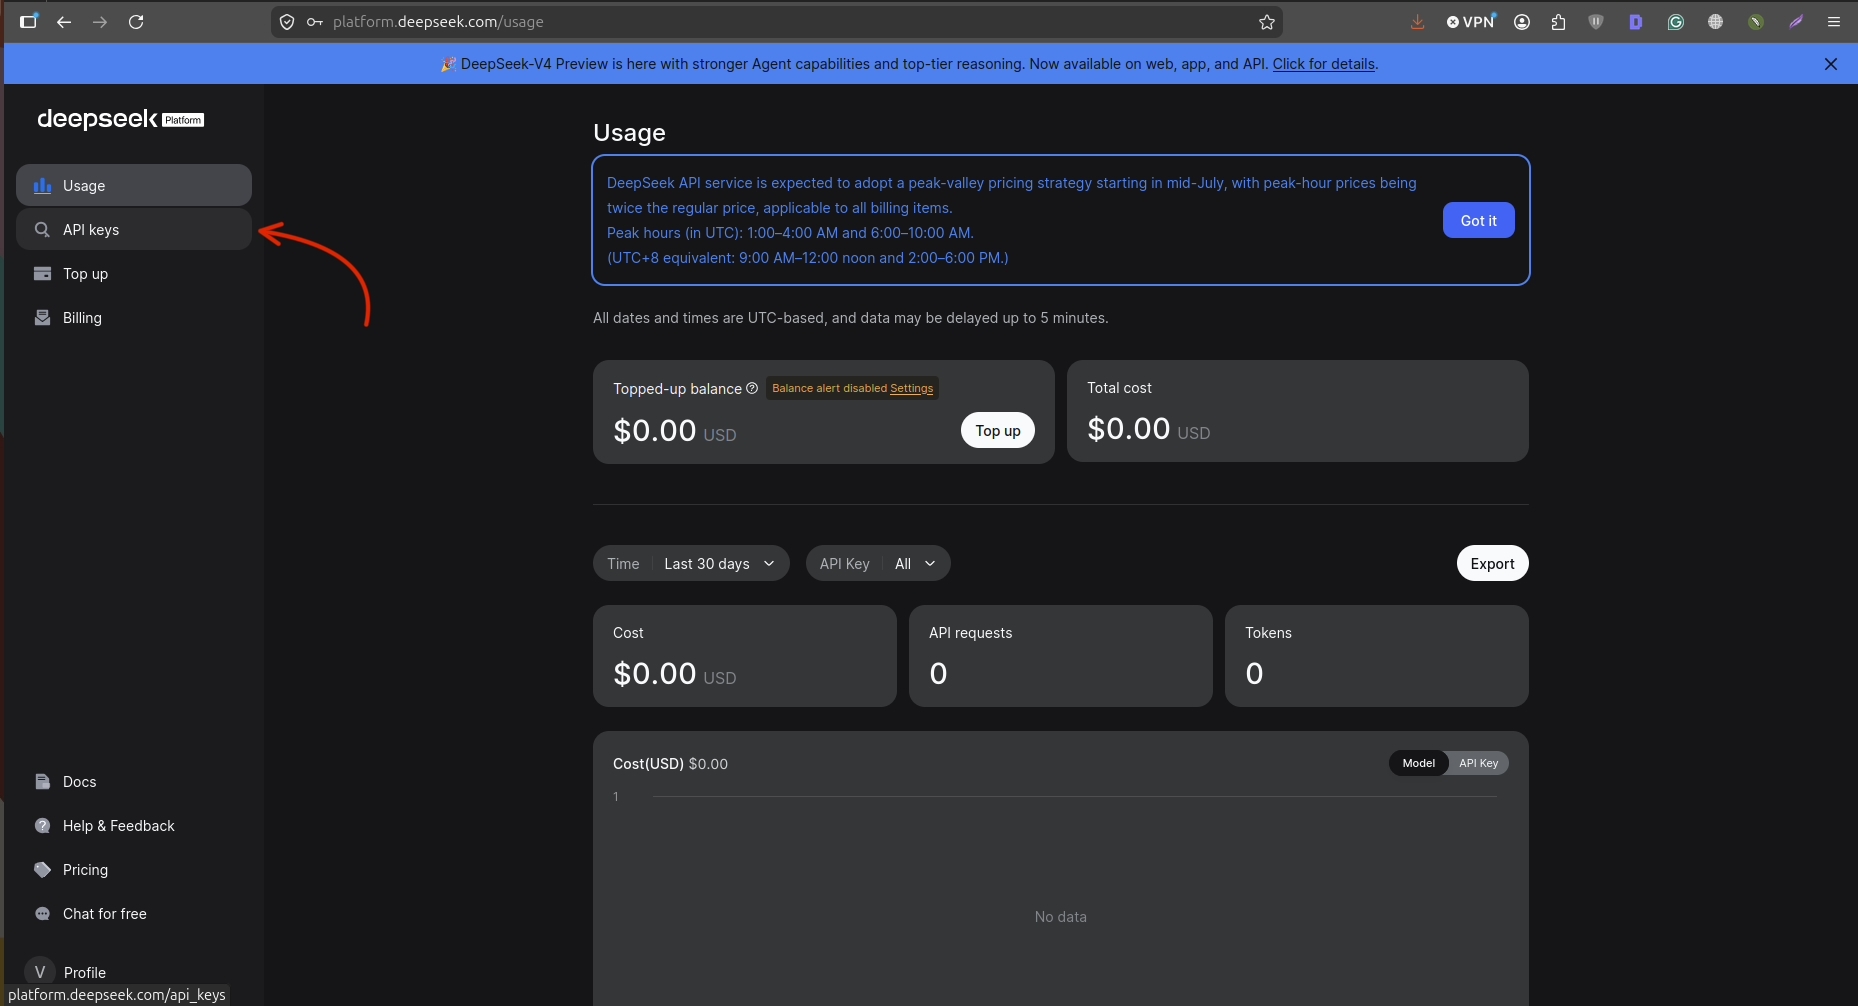This screenshot has height=1006, width=1858.
Task: Open the Docs sidebar link
Action: [134, 781]
